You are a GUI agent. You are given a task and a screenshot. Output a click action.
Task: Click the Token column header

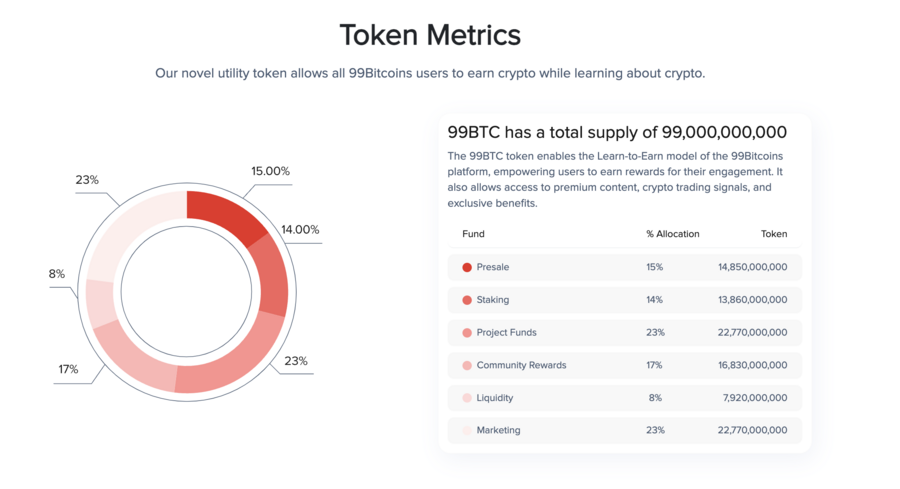773,234
